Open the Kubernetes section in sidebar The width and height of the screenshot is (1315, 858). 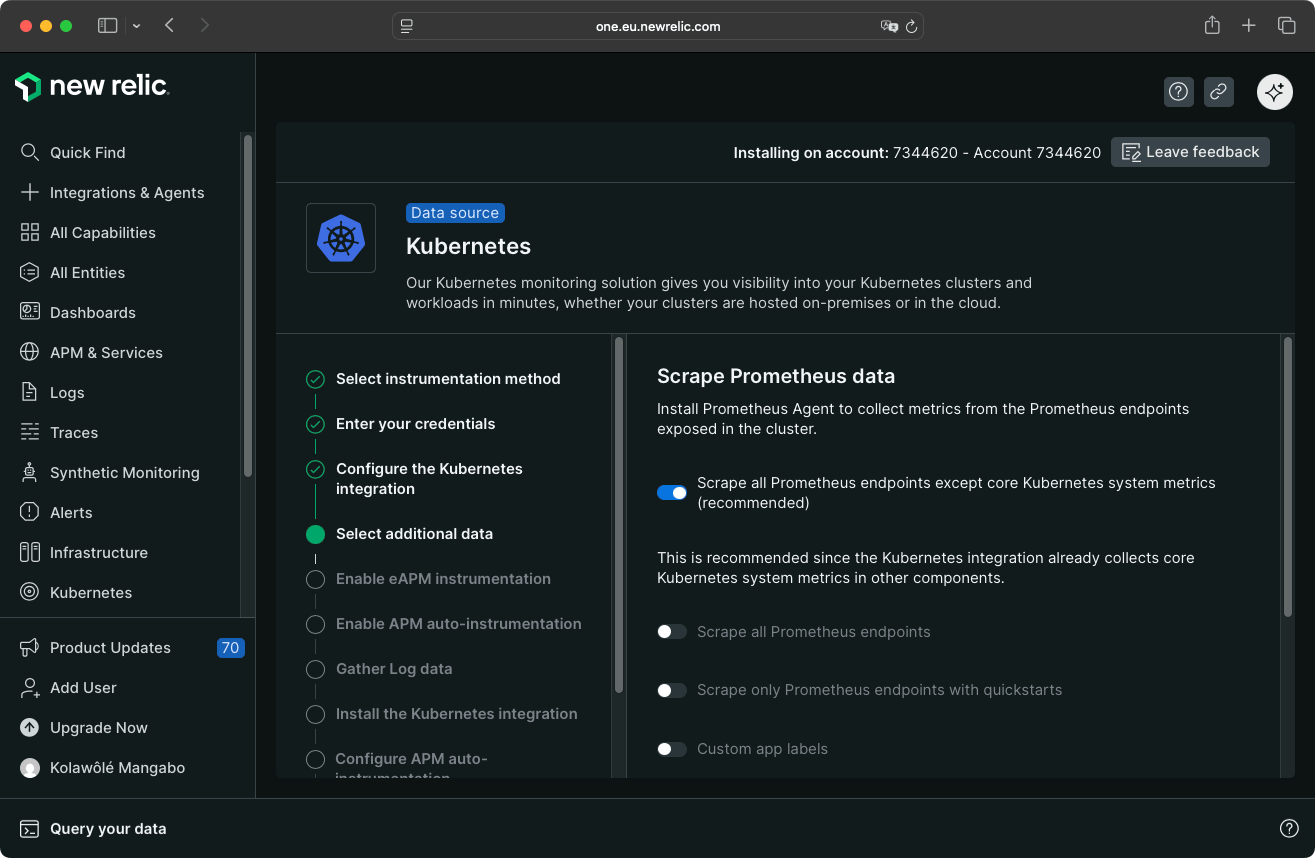coord(92,592)
